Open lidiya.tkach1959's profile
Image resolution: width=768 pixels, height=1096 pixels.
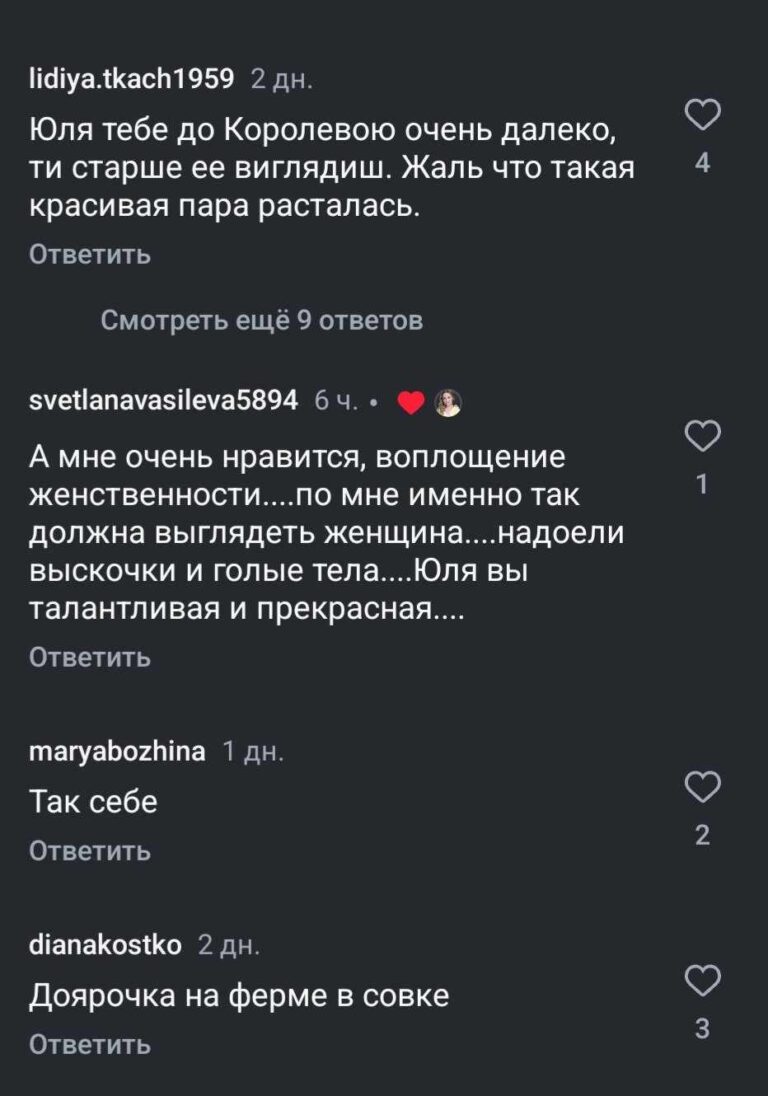[131, 77]
